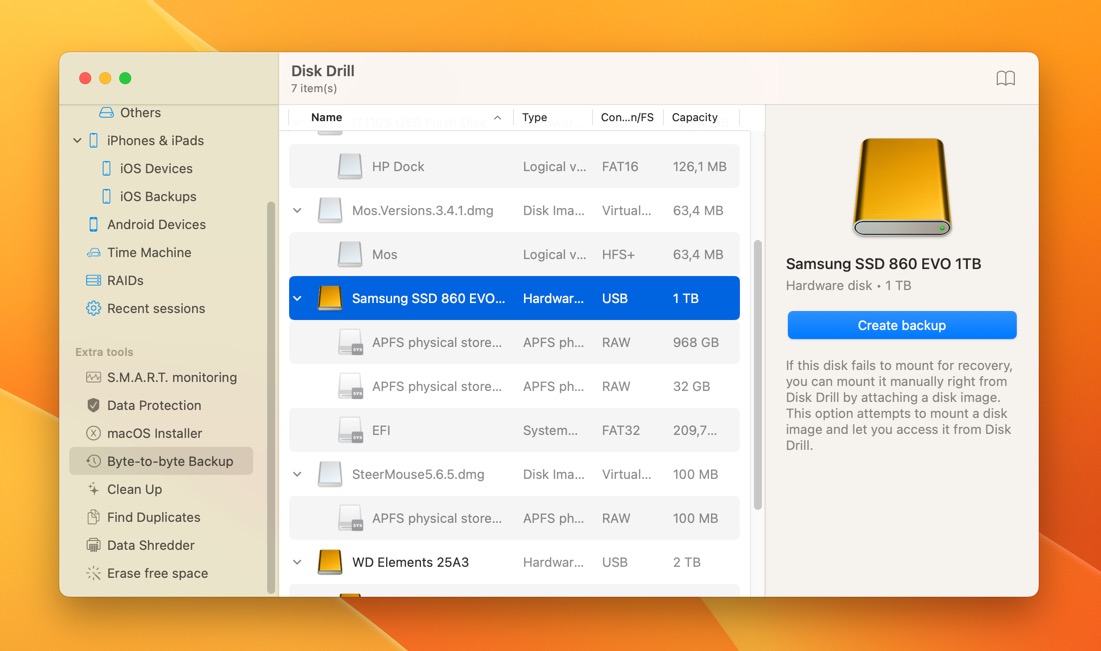Collapse the SteerMouse5.6.5.dmg row
Image resolution: width=1101 pixels, height=651 pixels.
click(298, 474)
